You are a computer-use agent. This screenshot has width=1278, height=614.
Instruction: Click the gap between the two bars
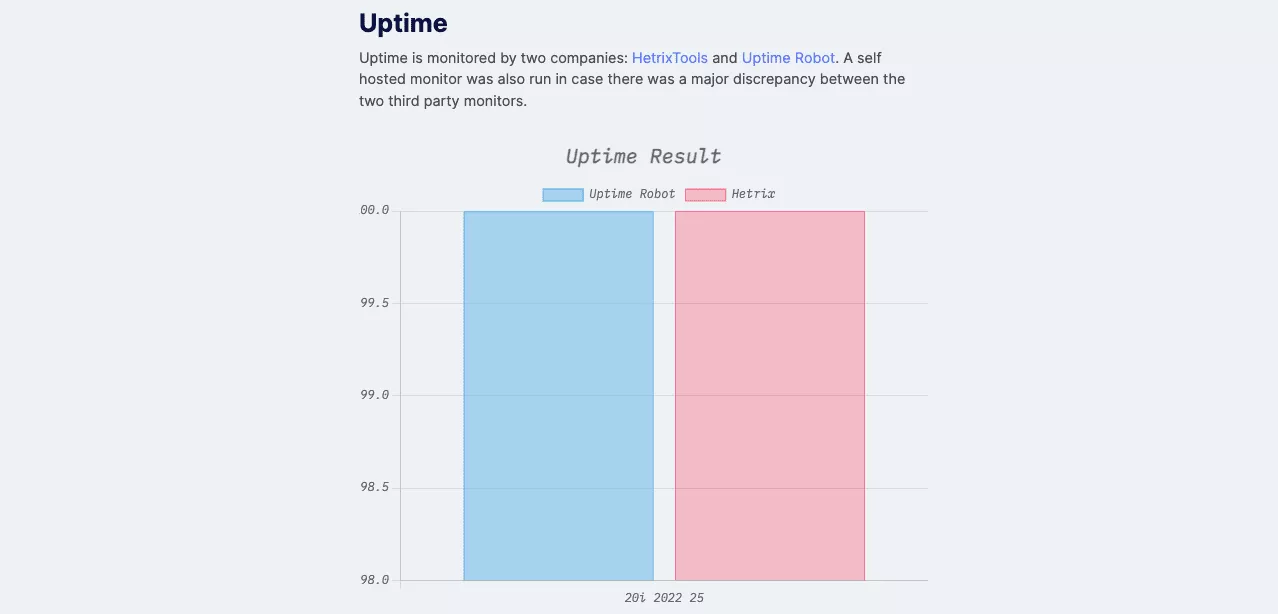tap(664, 395)
